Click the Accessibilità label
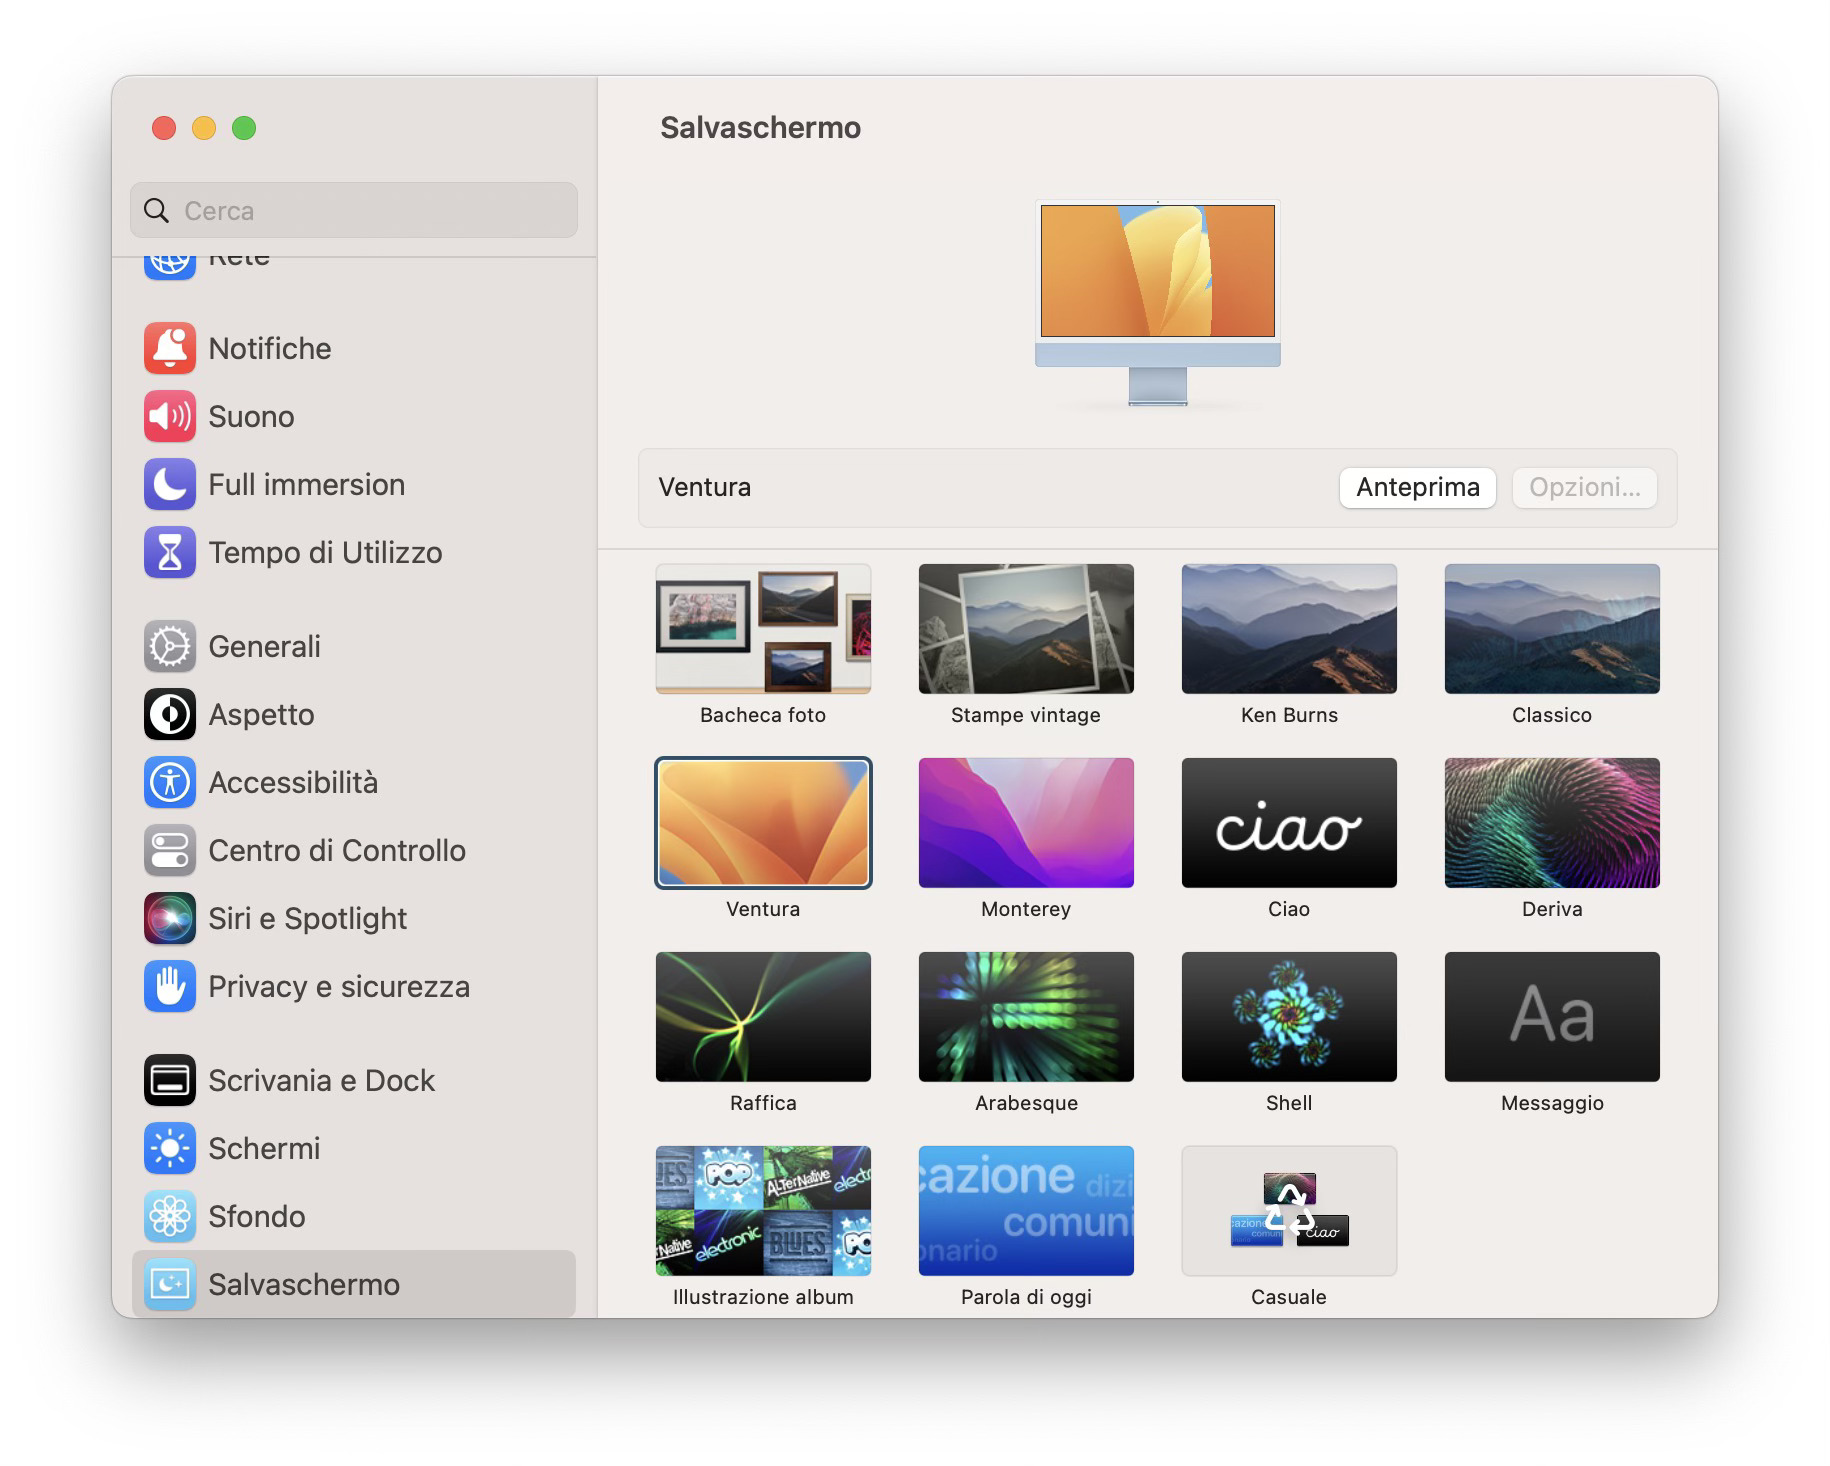This screenshot has width=1830, height=1466. coord(293,783)
